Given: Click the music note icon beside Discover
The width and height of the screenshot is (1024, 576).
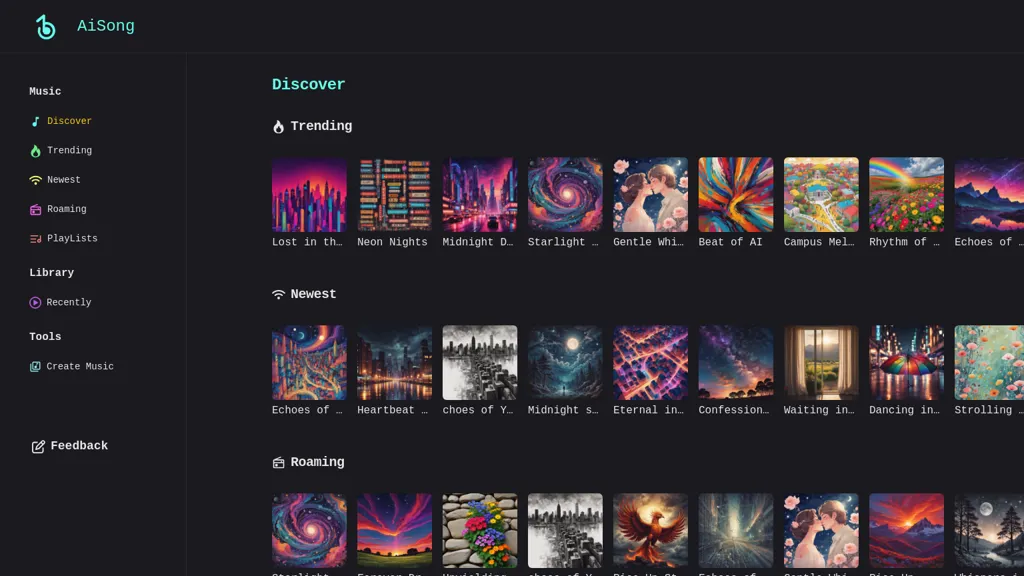Looking at the screenshot, I should [x=35, y=121].
